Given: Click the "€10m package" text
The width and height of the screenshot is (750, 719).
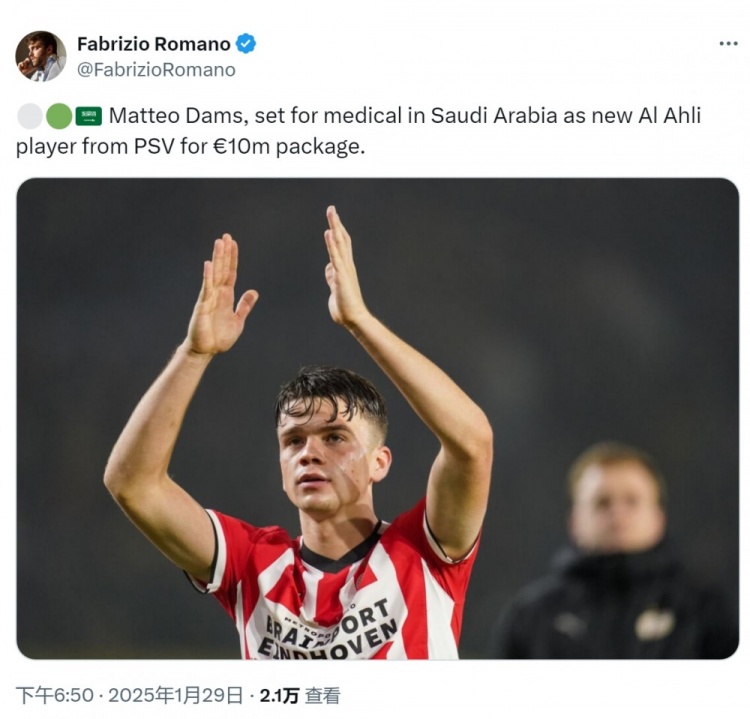Looking at the screenshot, I should pyautogui.click(x=288, y=146).
